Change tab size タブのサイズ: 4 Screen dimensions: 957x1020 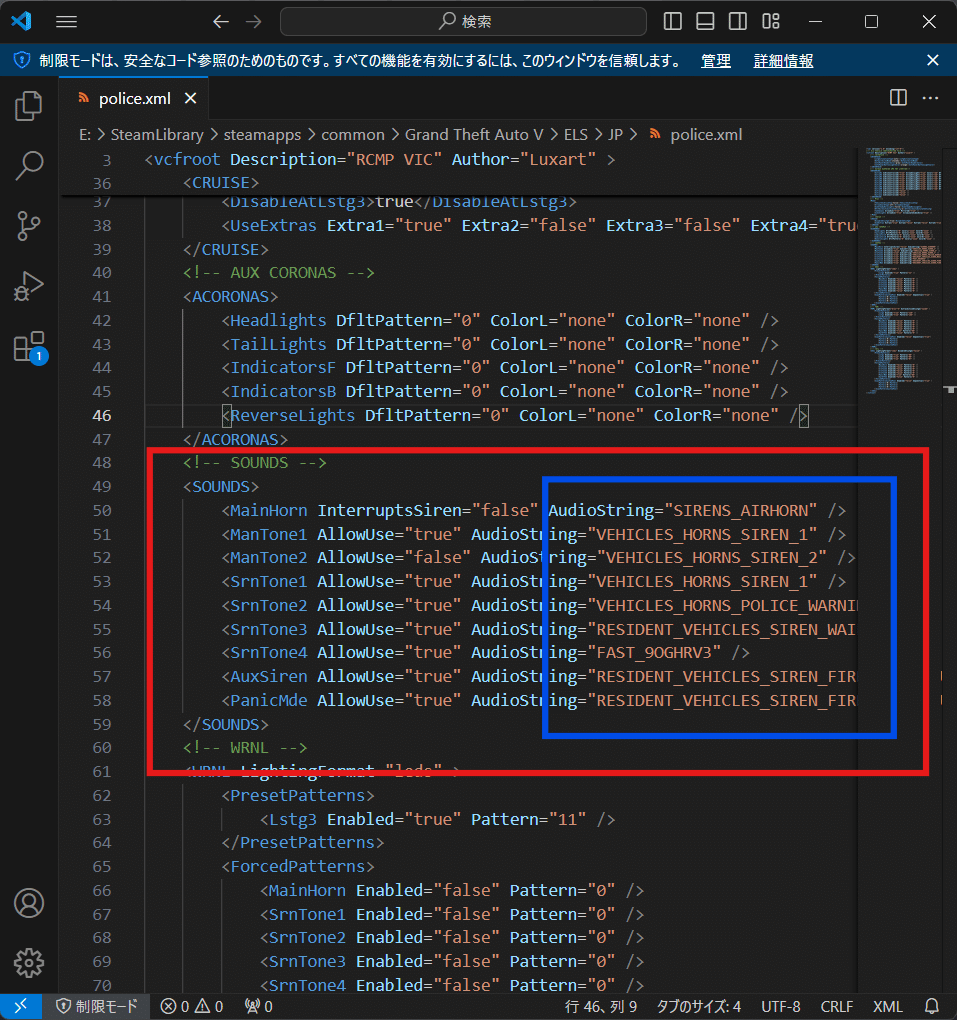point(699,1006)
